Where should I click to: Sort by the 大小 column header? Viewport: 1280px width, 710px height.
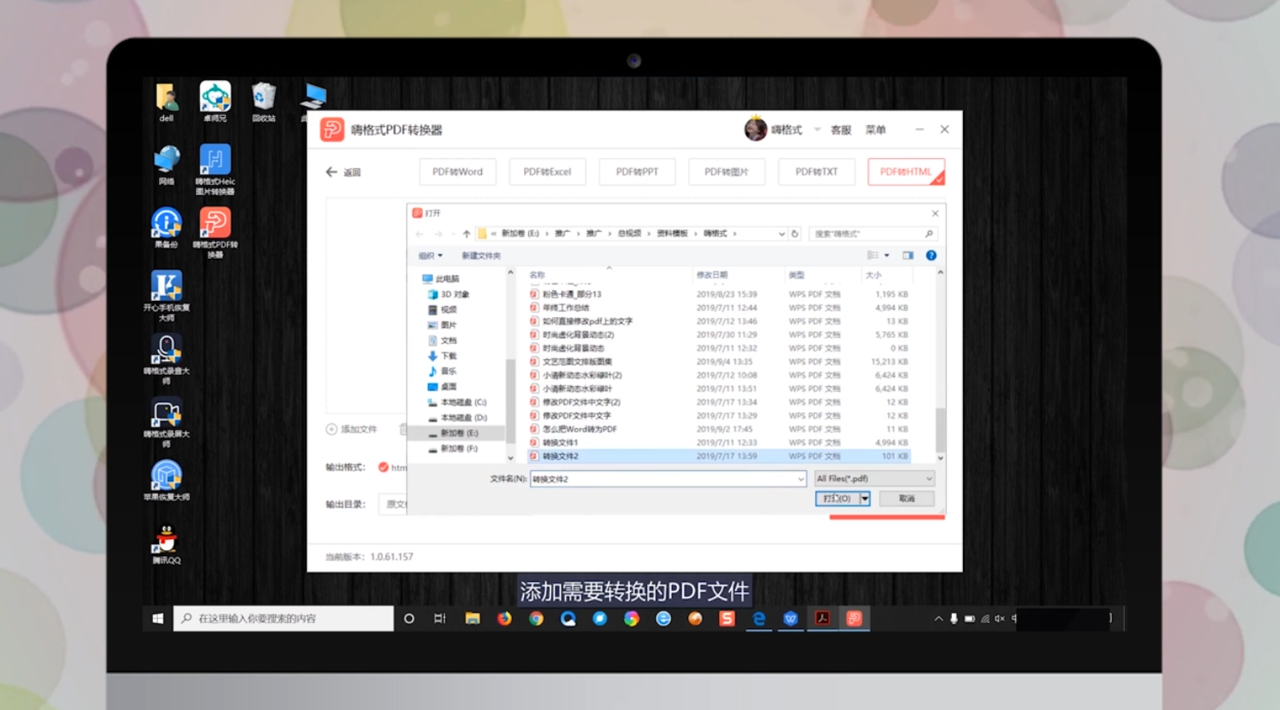[874, 274]
